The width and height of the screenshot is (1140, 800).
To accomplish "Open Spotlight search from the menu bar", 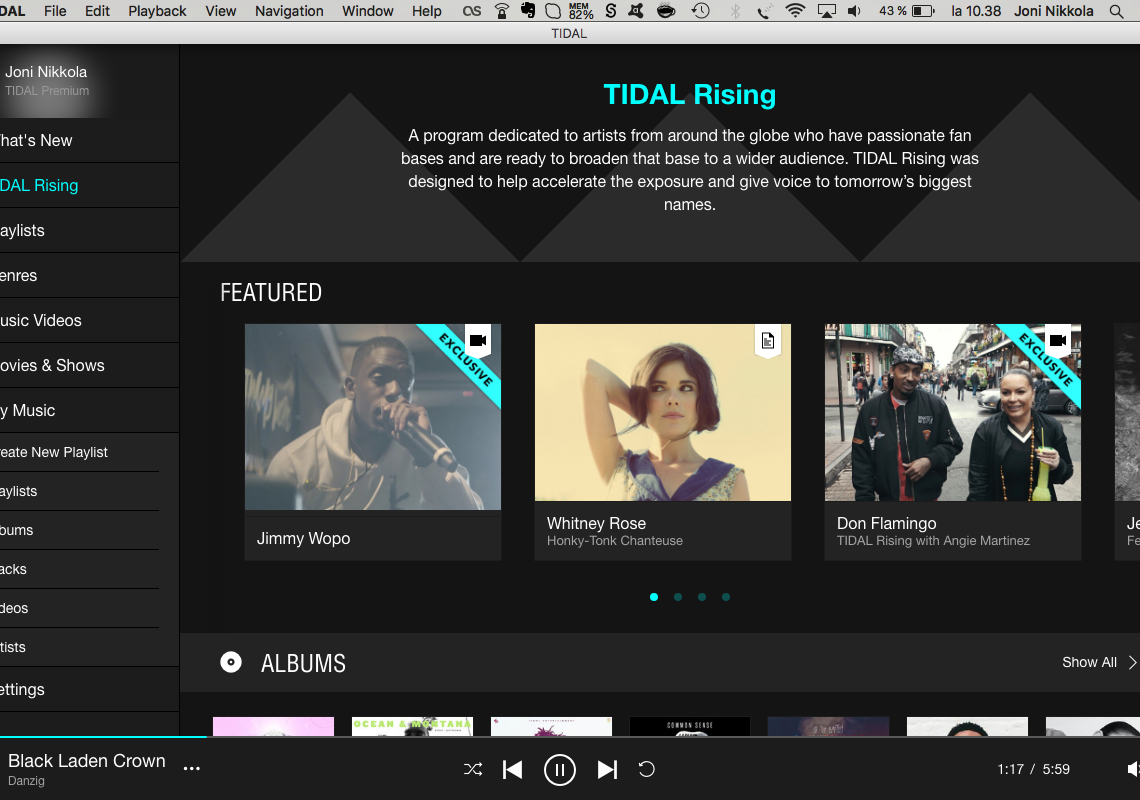I will click(1115, 11).
